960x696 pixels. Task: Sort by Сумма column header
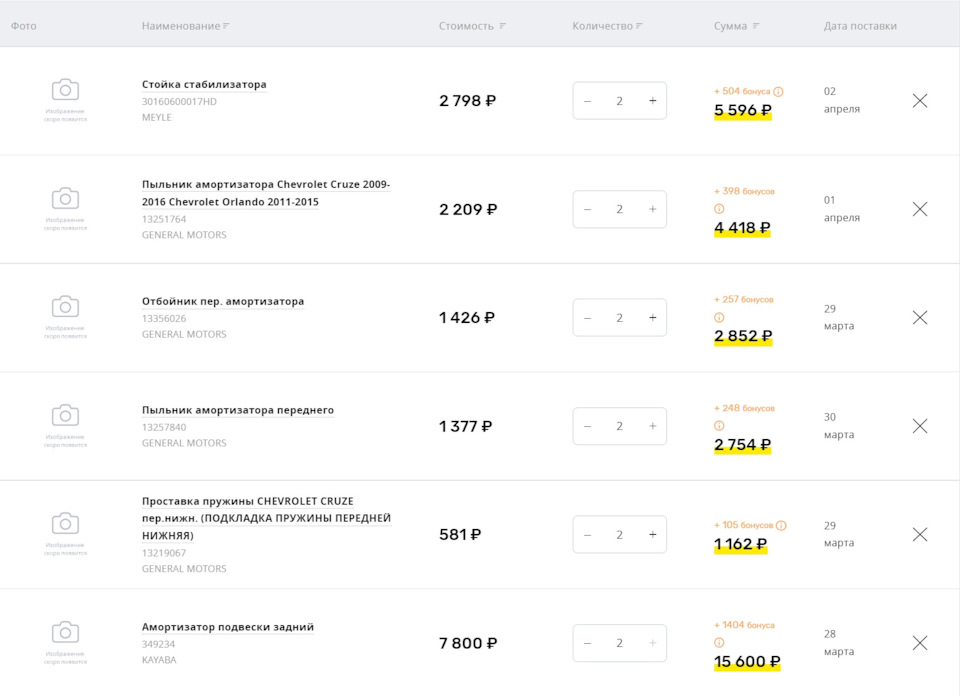tap(737, 26)
